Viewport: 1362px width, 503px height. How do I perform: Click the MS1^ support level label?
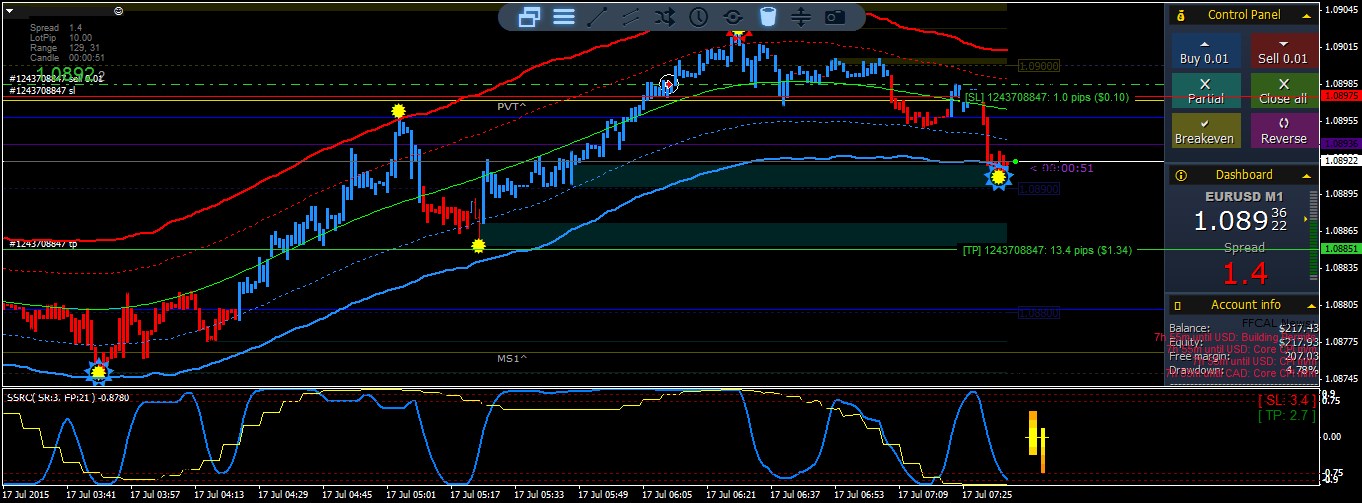click(x=512, y=358)
